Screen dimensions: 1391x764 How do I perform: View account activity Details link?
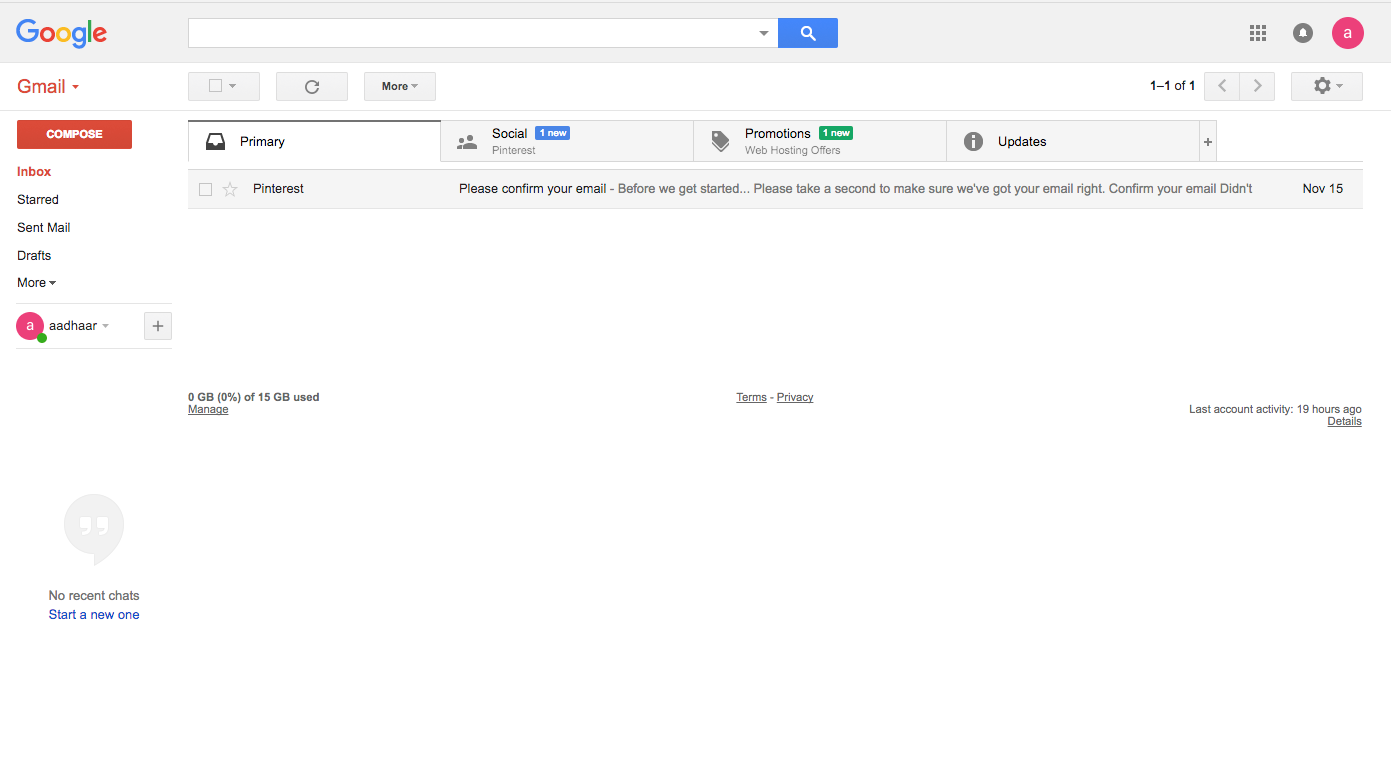1344,421
